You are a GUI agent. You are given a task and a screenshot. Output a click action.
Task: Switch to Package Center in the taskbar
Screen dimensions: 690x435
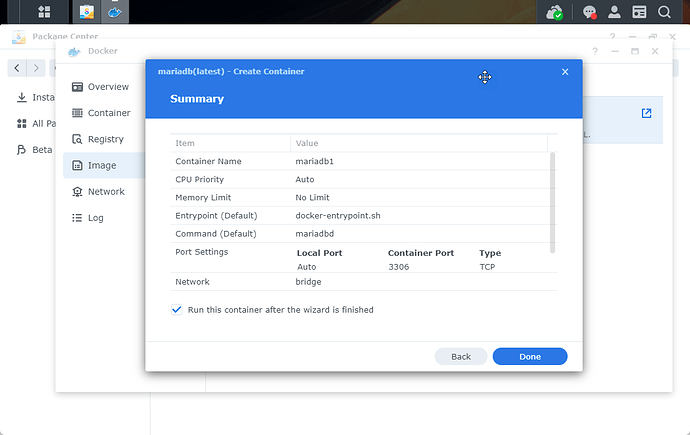click(x=87, y=13)
